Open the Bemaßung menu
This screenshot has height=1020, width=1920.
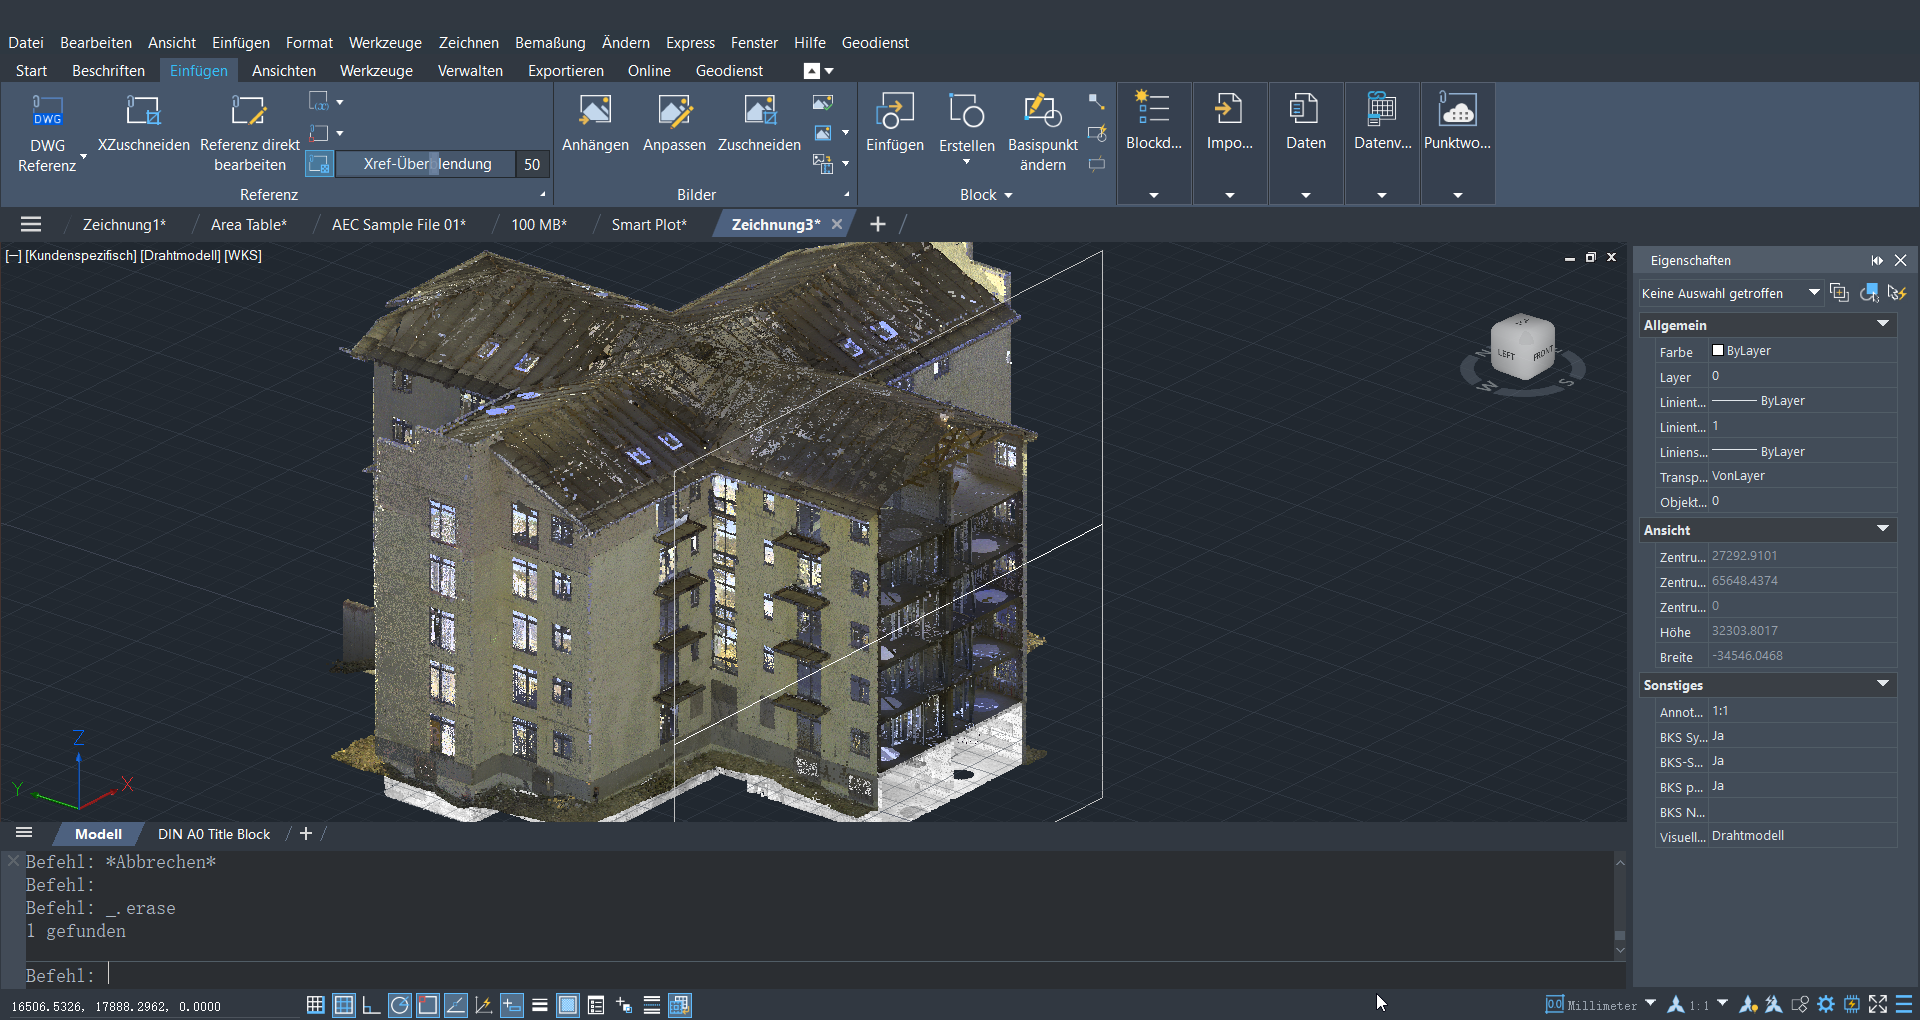[x=549, y=43]
